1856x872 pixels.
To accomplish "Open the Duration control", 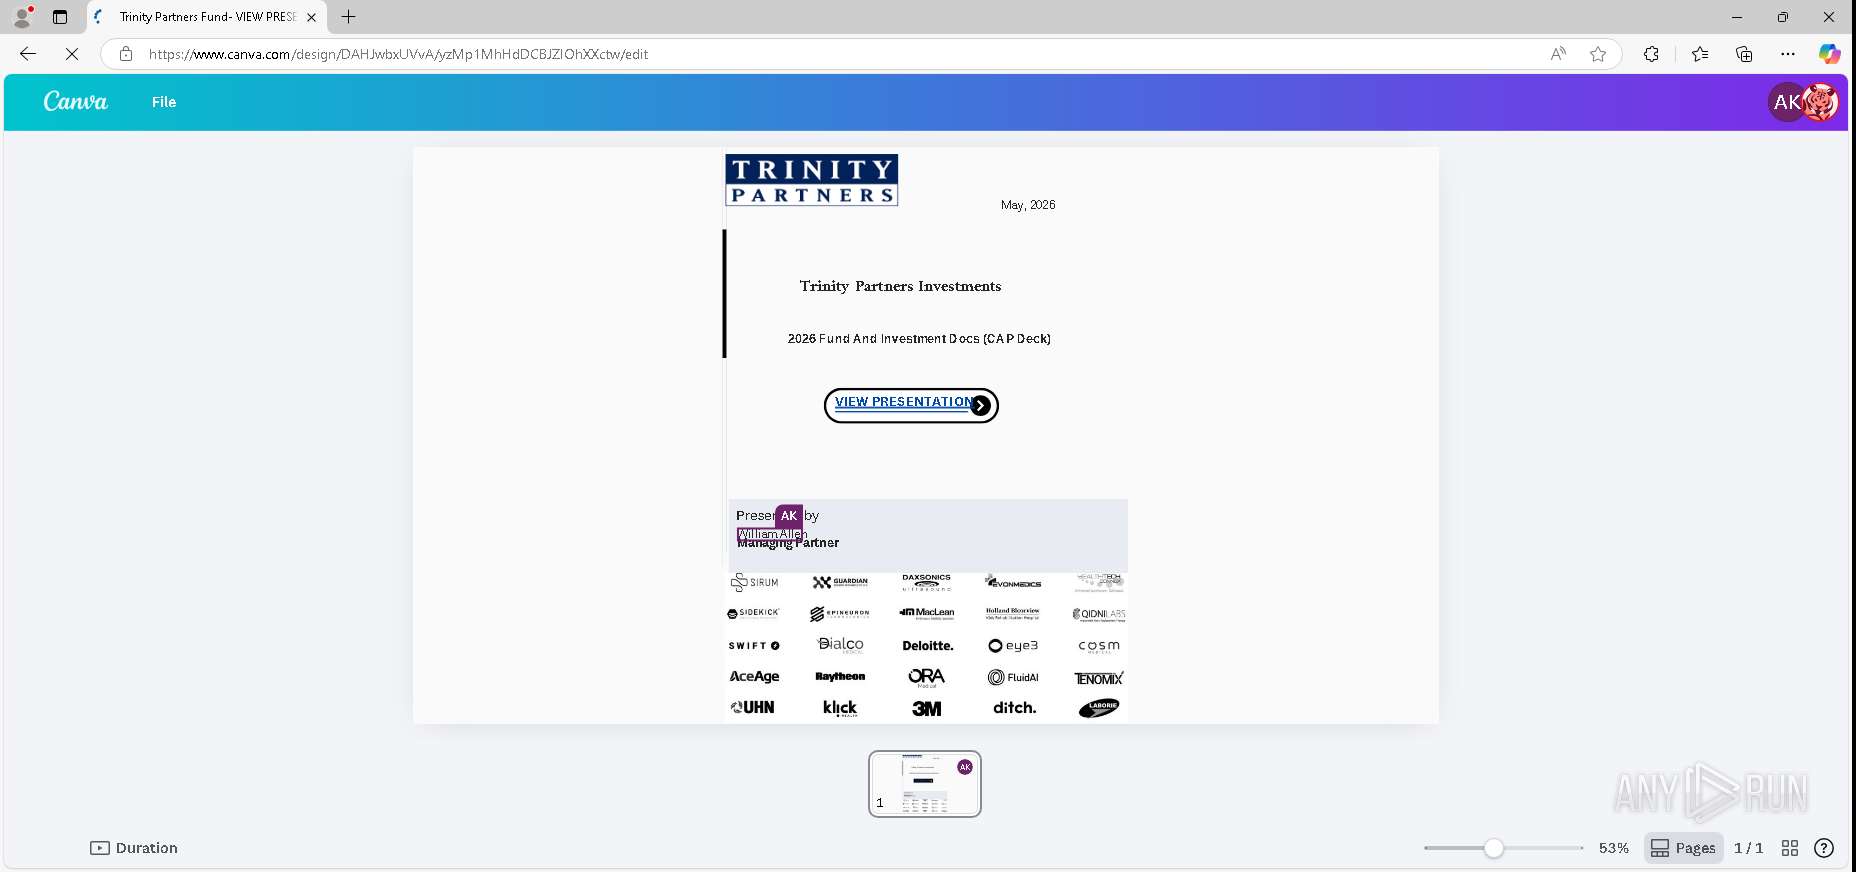I will click(134, 848).
